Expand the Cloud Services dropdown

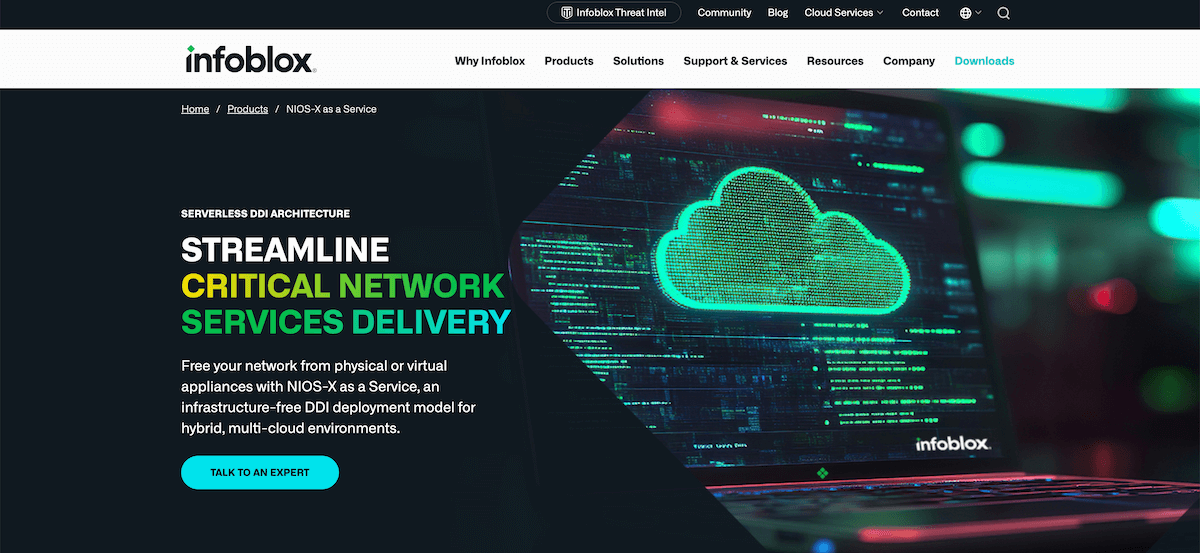[844, 13]
